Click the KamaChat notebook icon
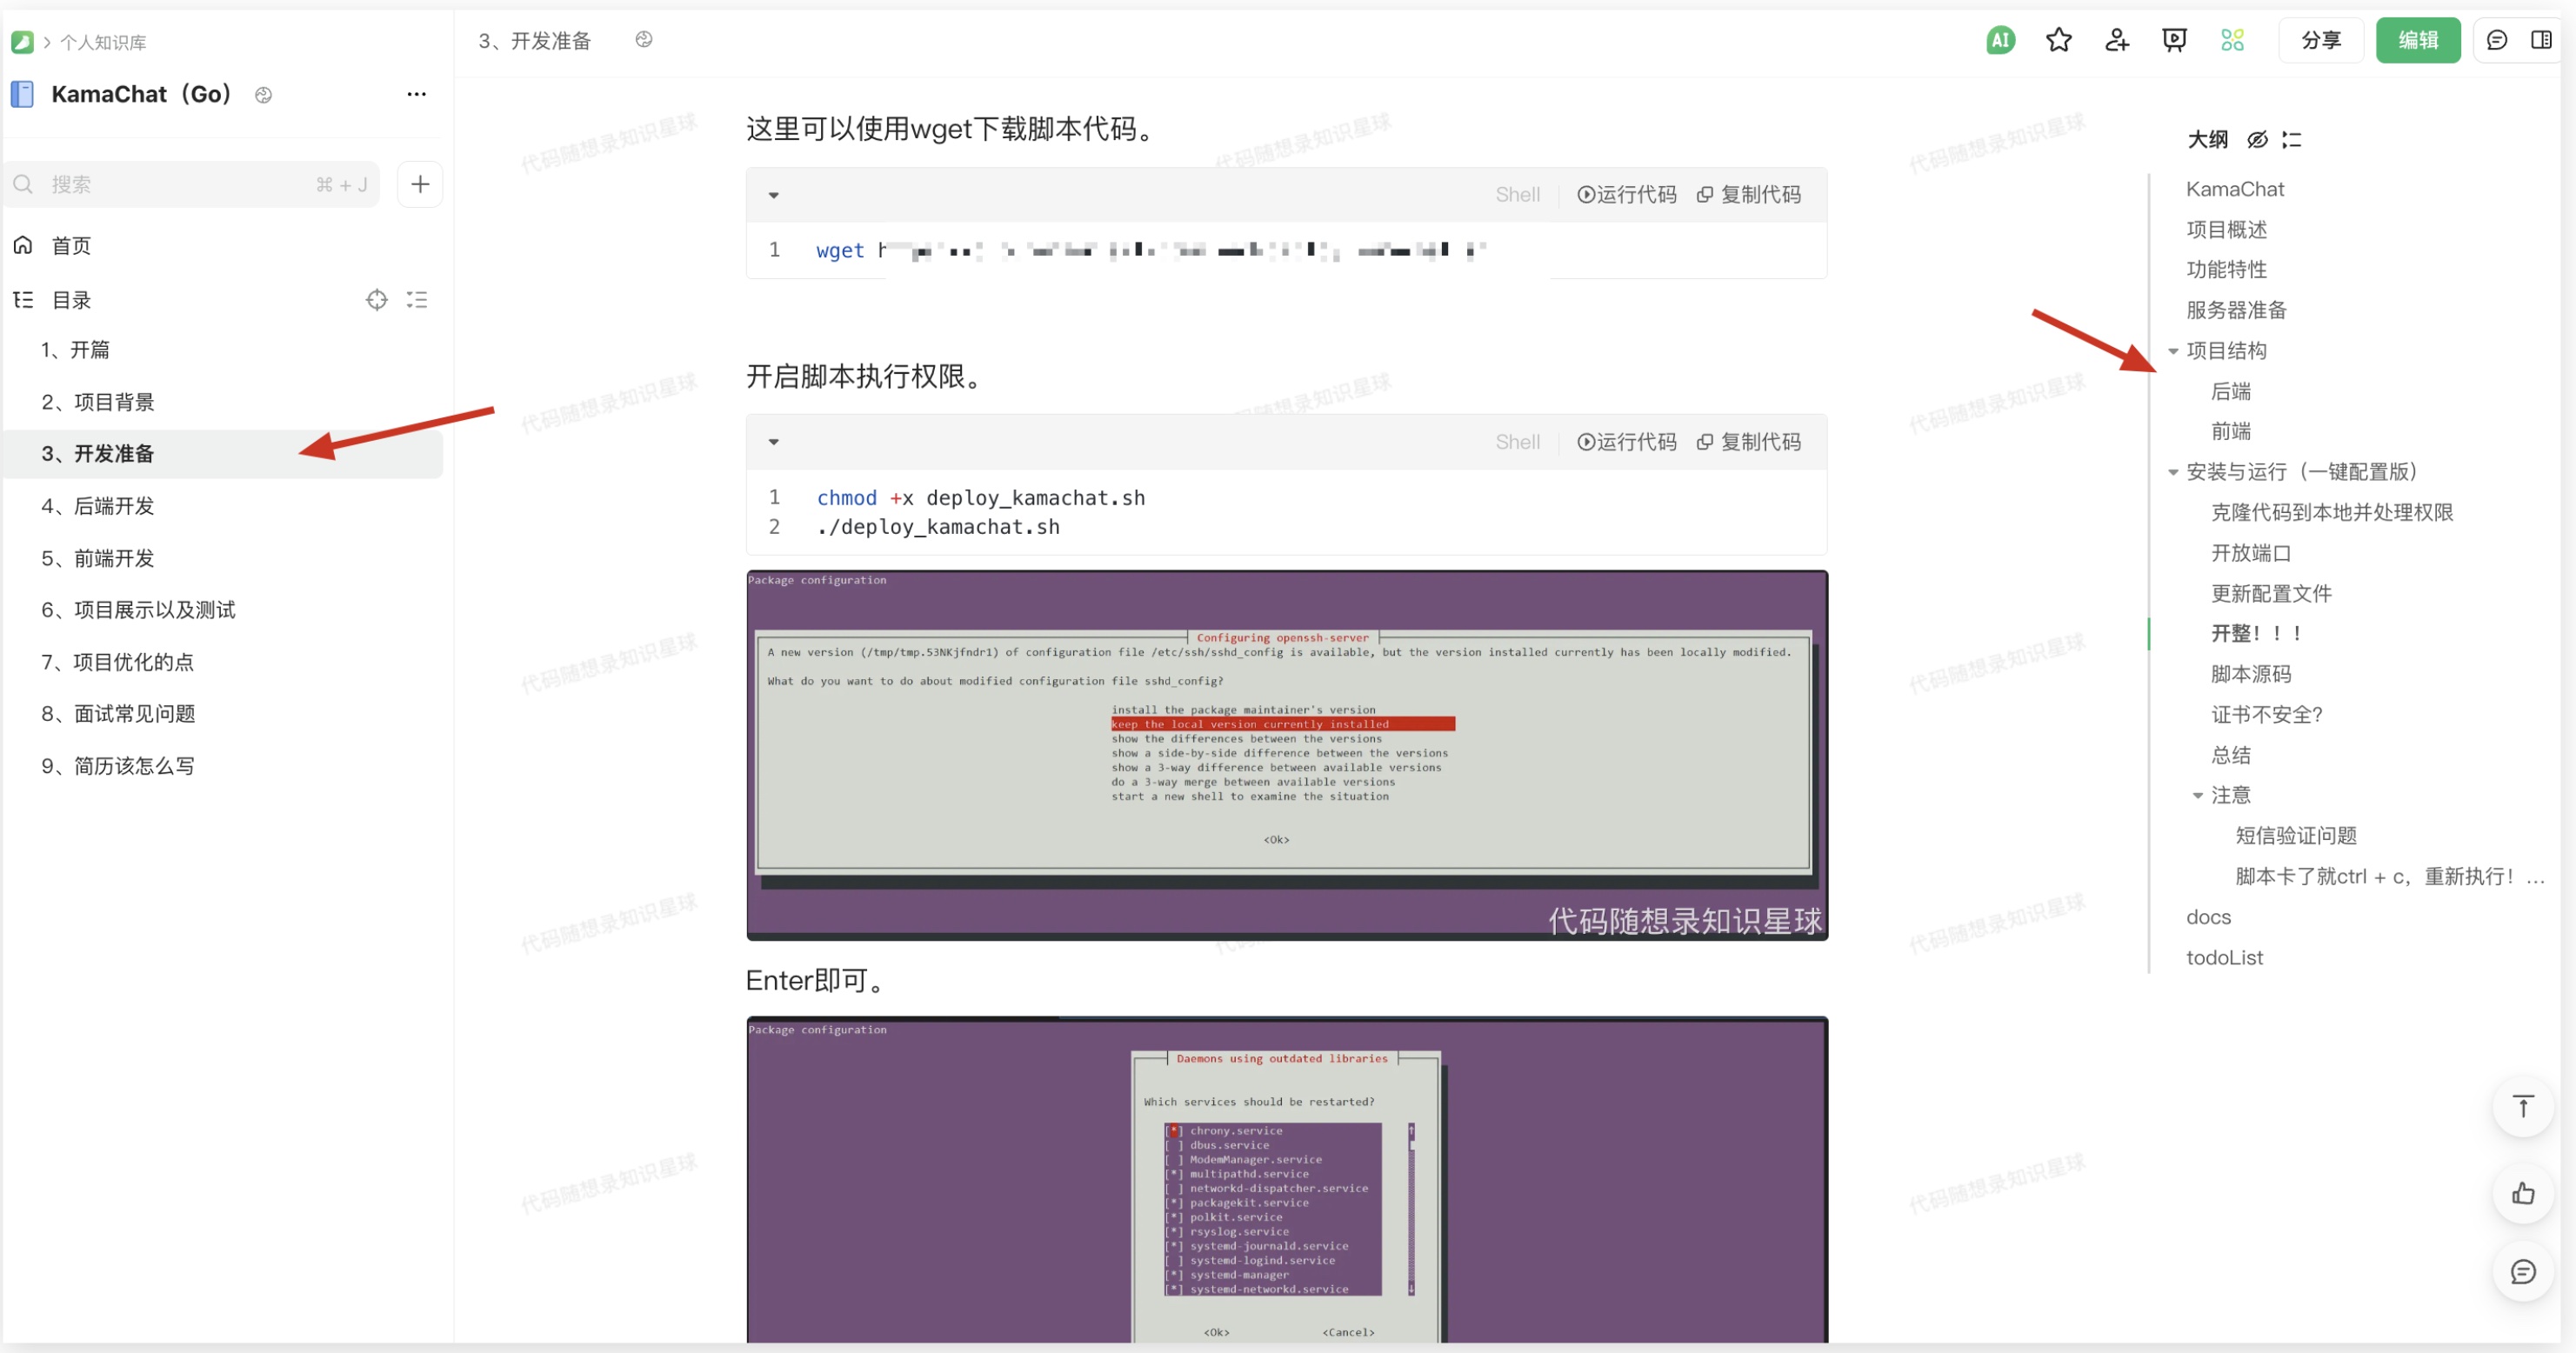This screenshot has height=1353, width=2576. click(22, 94)
